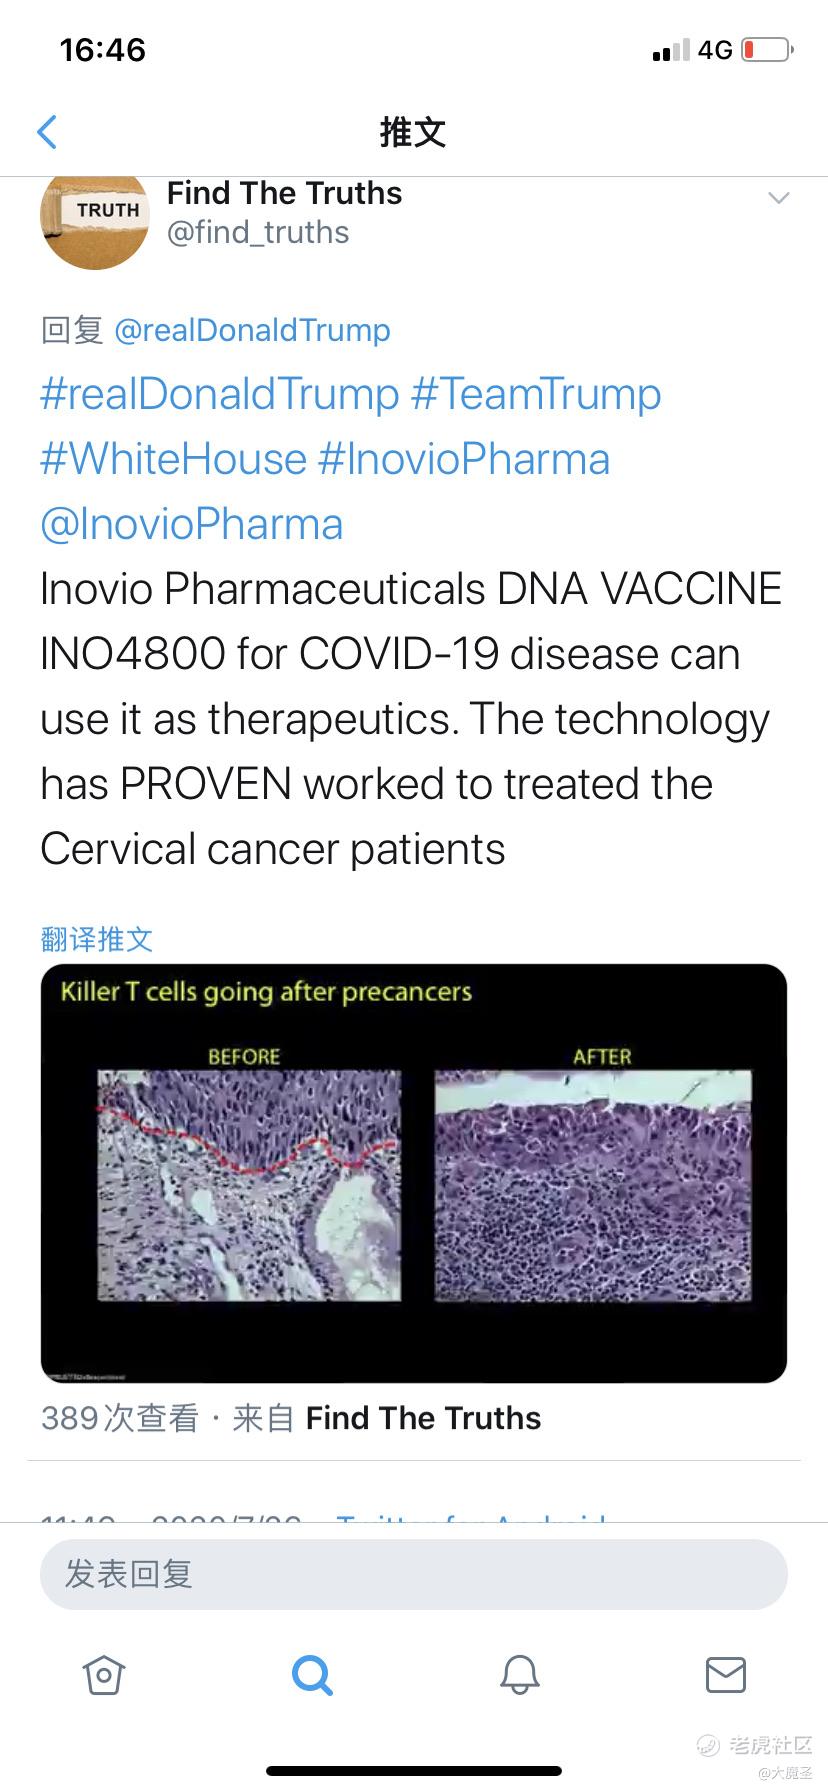Visit the @InovioPharma mention
828x1792 pixels.
192,524
